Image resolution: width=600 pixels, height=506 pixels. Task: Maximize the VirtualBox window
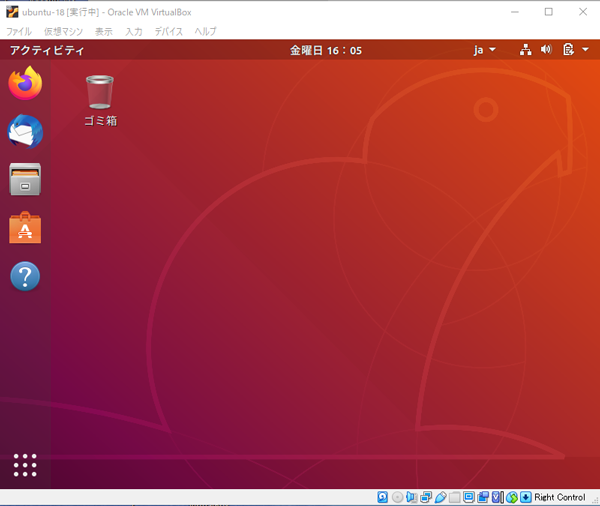coord(548,12)
